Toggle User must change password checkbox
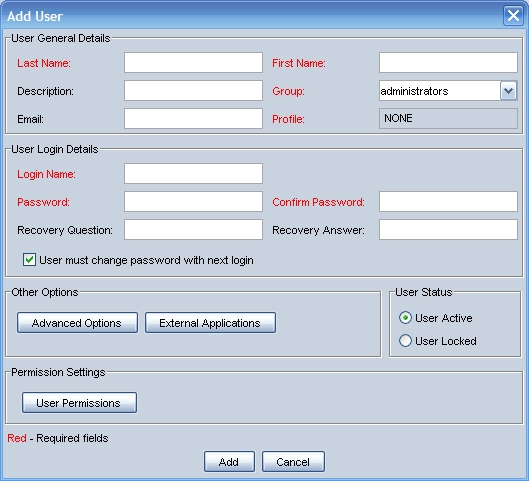Viewport: 529px width, 481px height. [29, 260]
